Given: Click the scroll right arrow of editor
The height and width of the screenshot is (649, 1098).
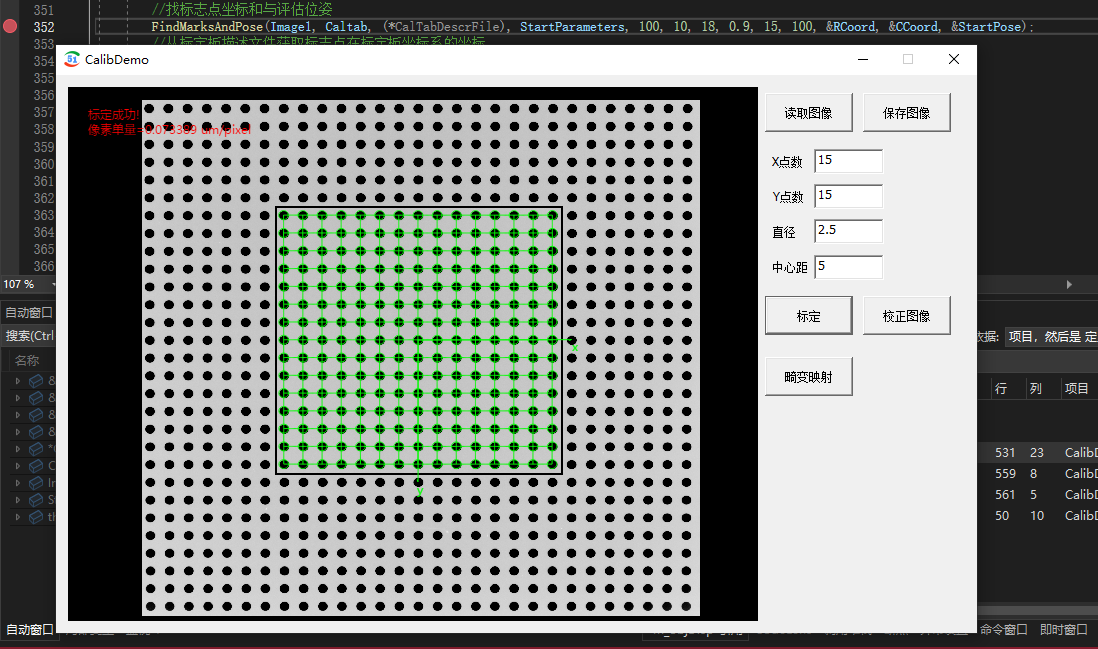Looking at the screenshot, I should [x=1069, y=284].
